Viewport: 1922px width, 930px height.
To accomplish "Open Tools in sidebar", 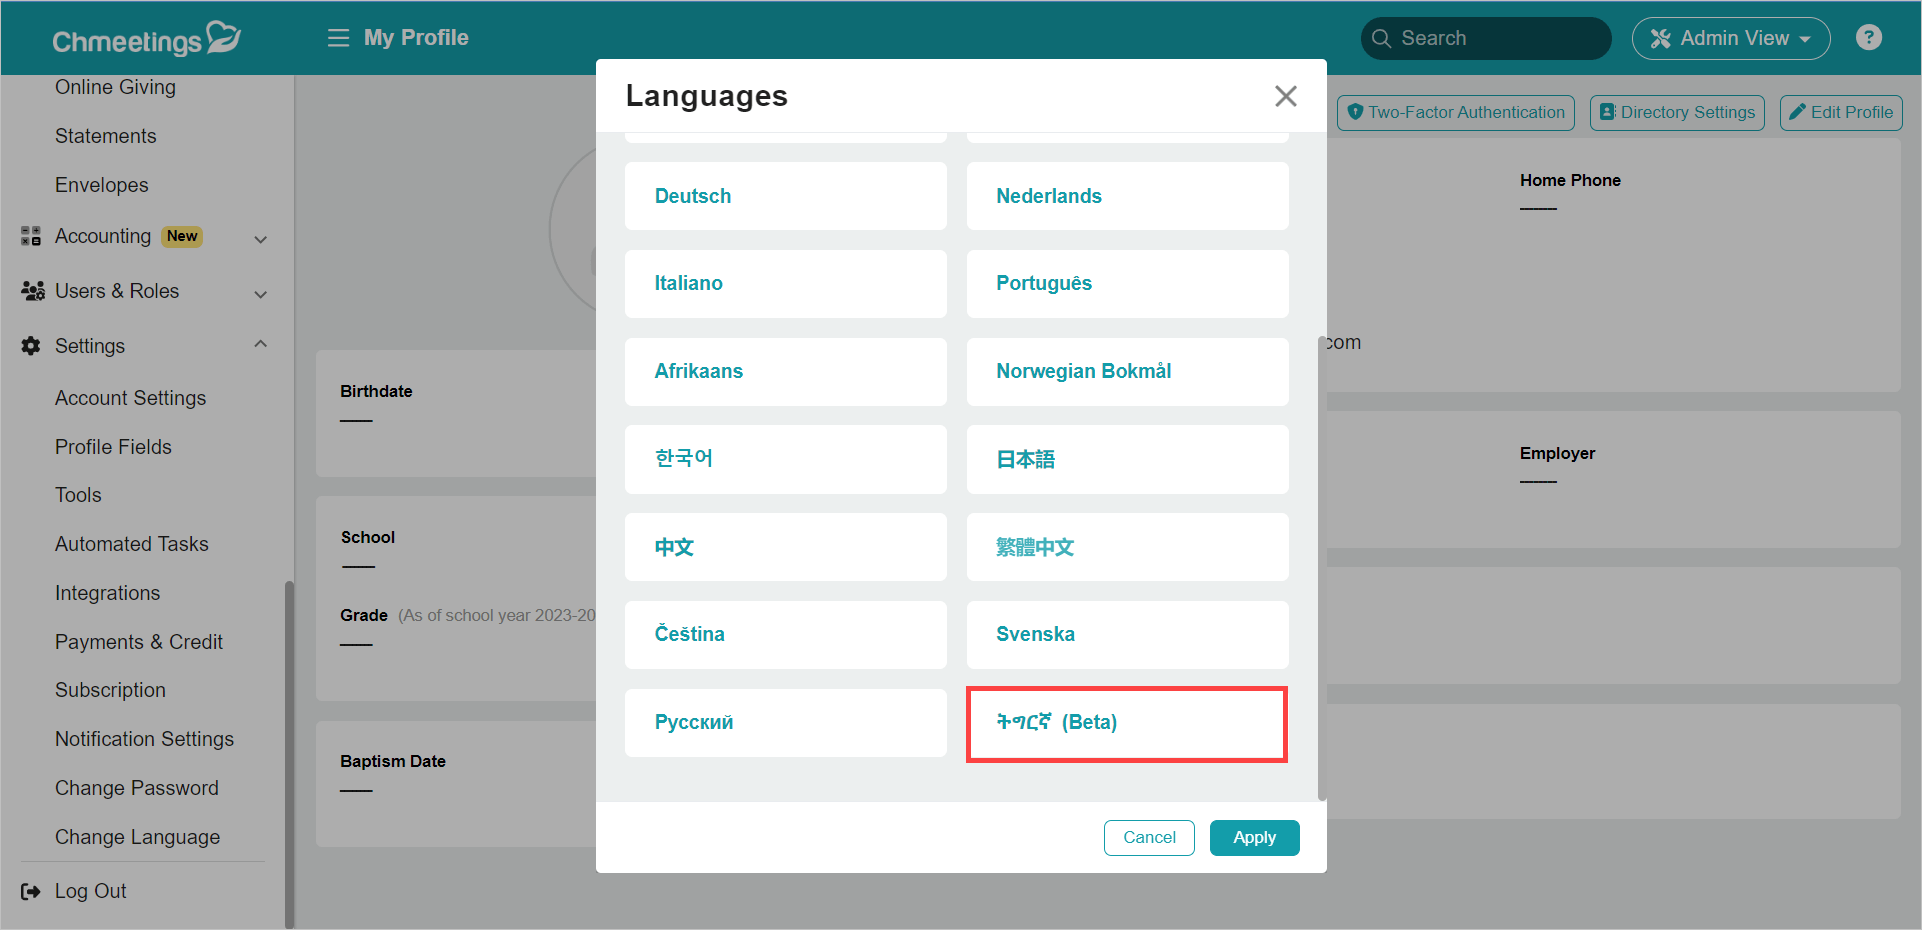I will 78,495.
